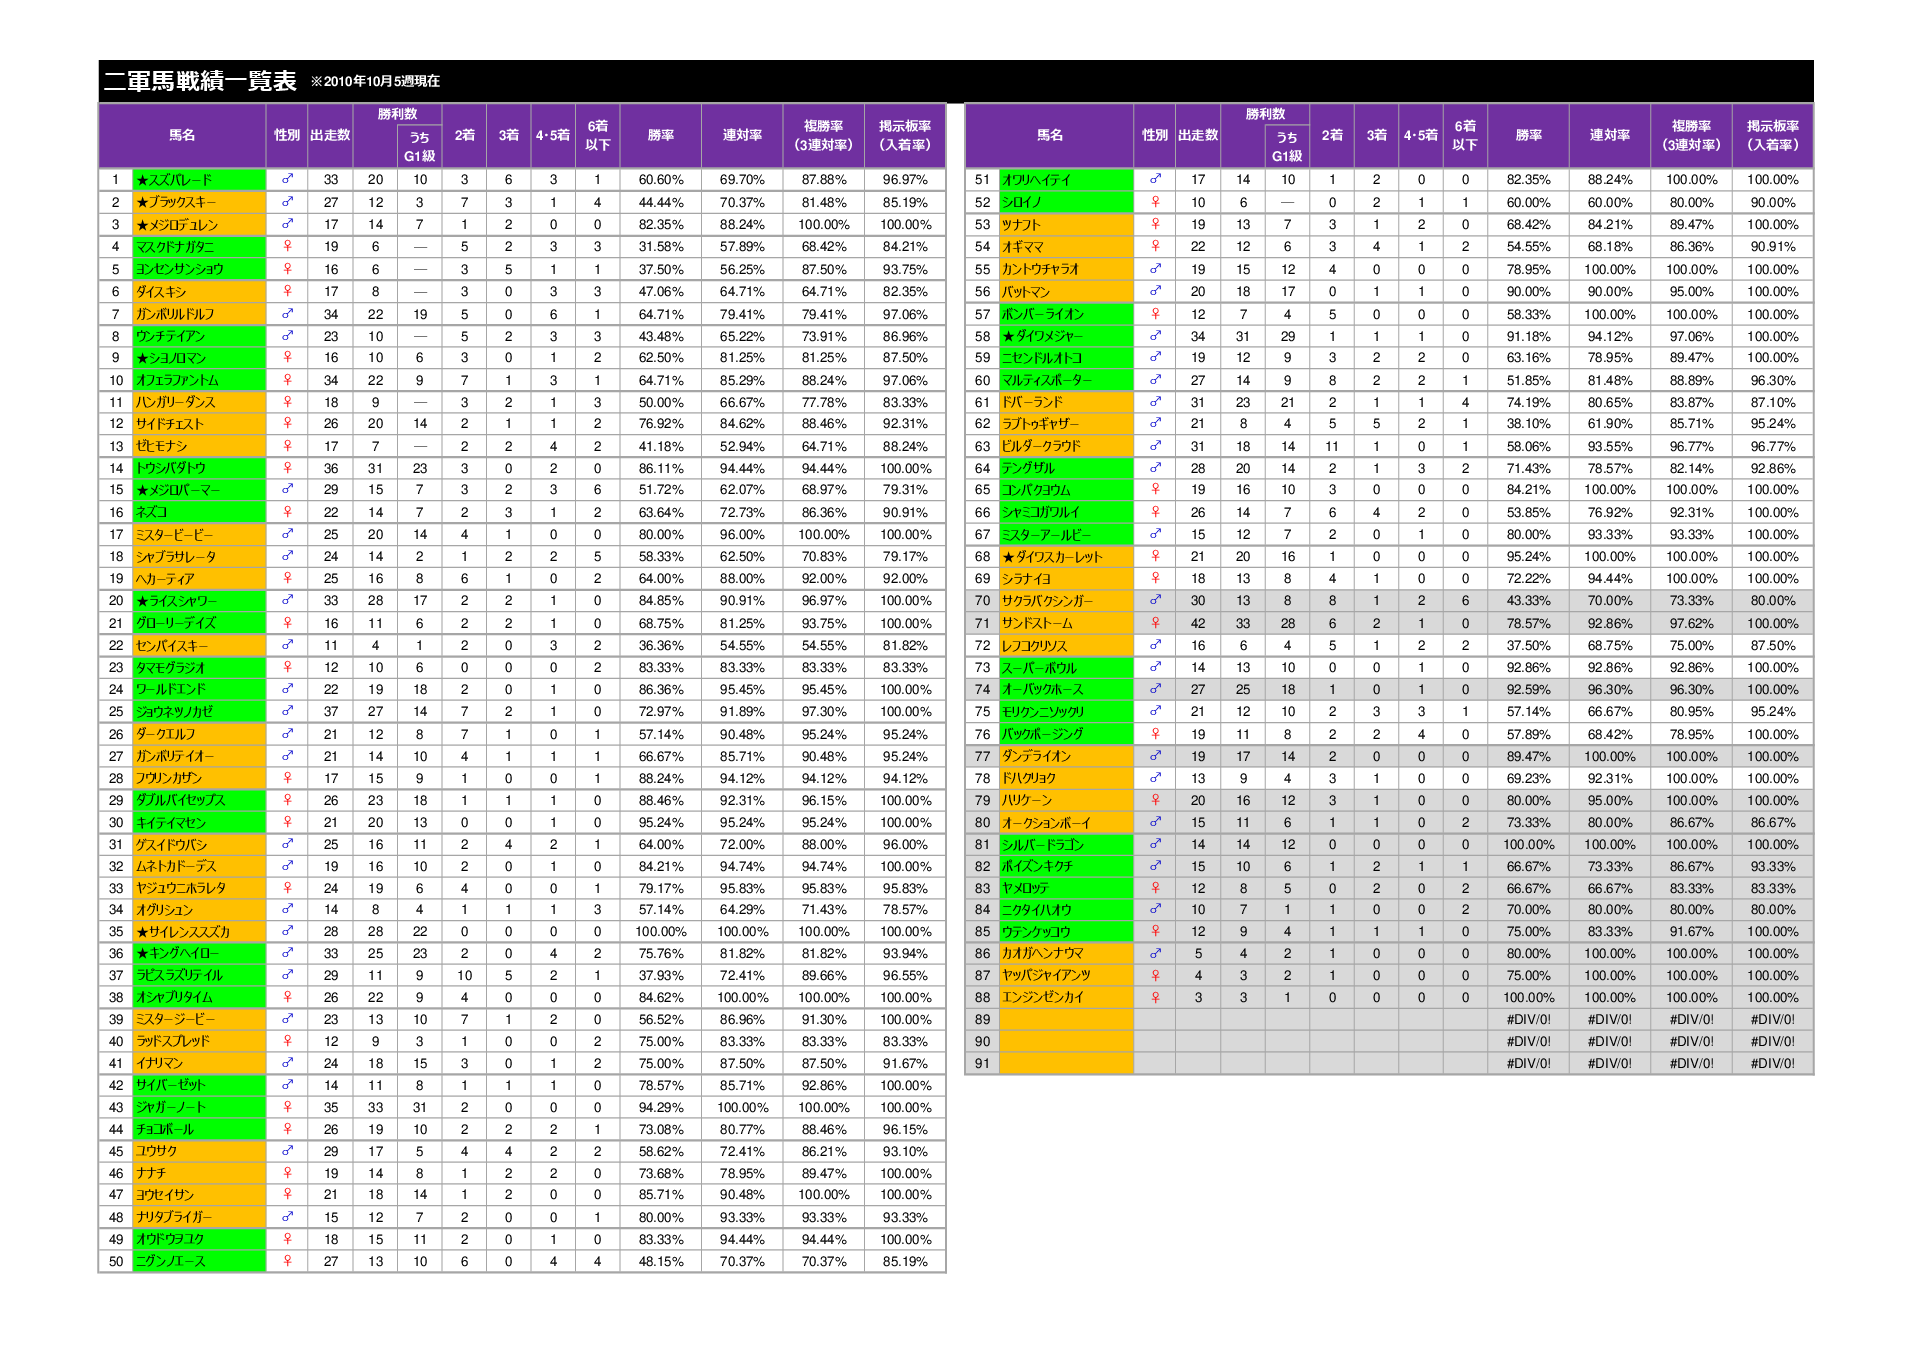Click the male symbol in row 50's neighbor row 48
The image size is (1913, 1352).
pyautogui.click(x=287, y=1217)
